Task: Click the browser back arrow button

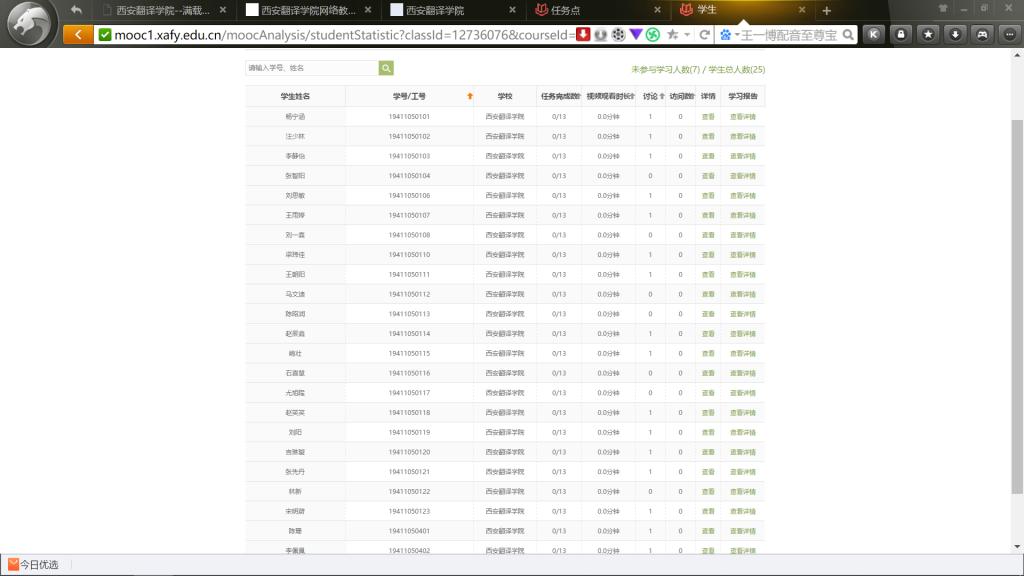Action: click(x=78, y=35)
